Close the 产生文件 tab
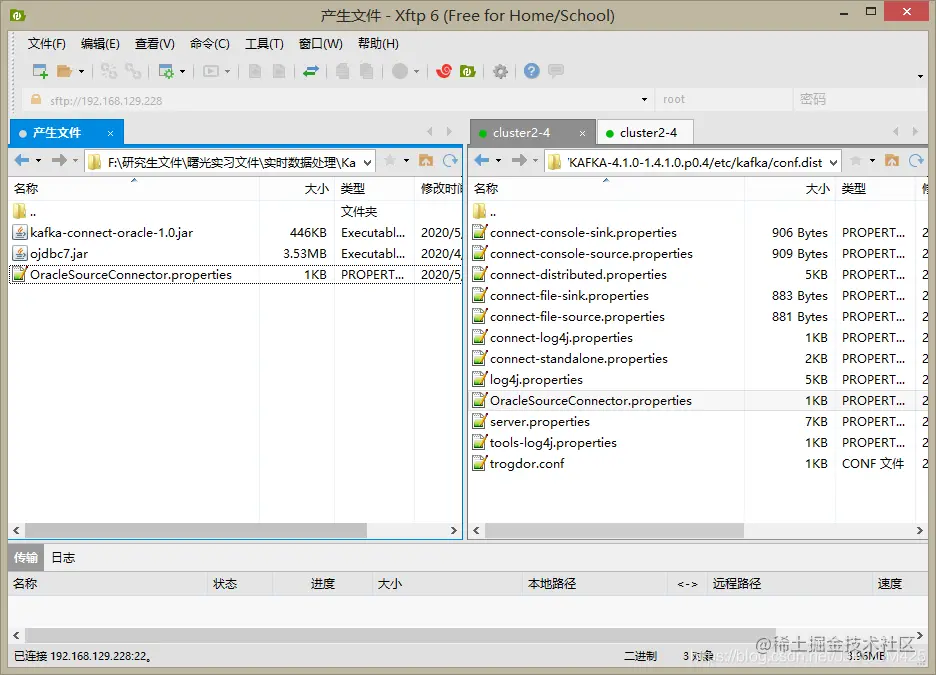 click(110, 133)
